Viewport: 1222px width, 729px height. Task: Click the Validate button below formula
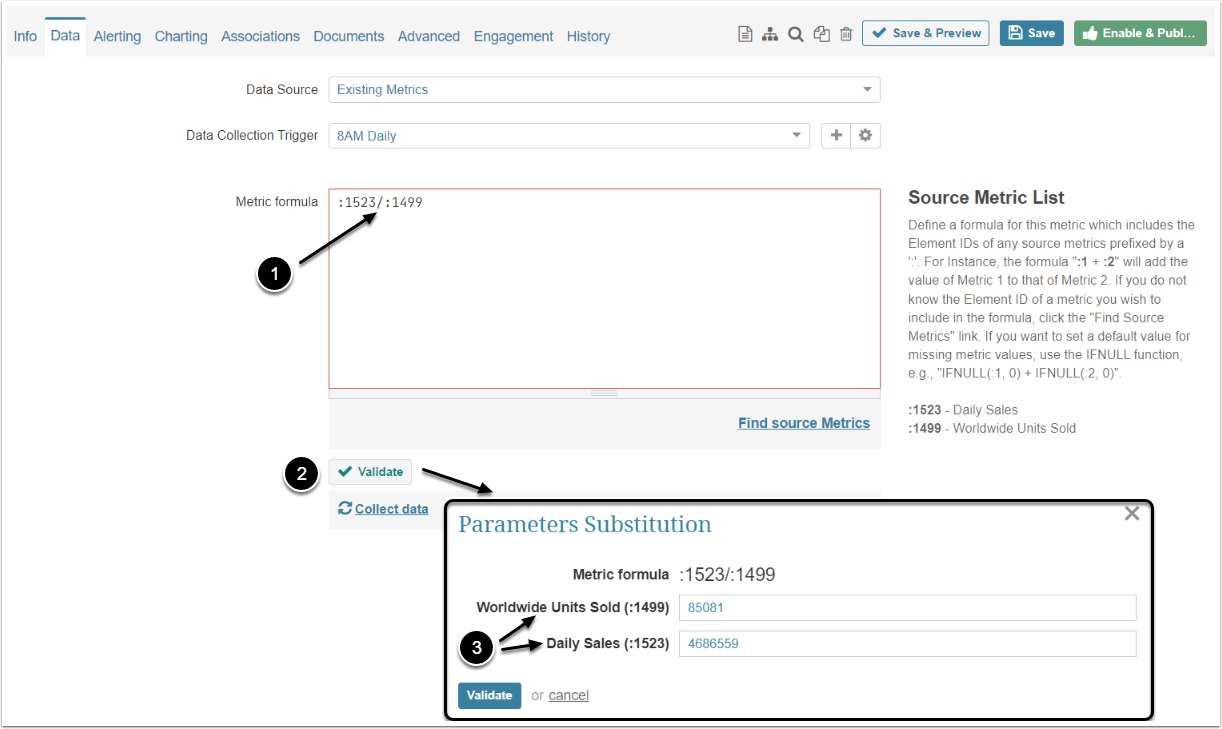pyautogui.click(x=370, y=472)
